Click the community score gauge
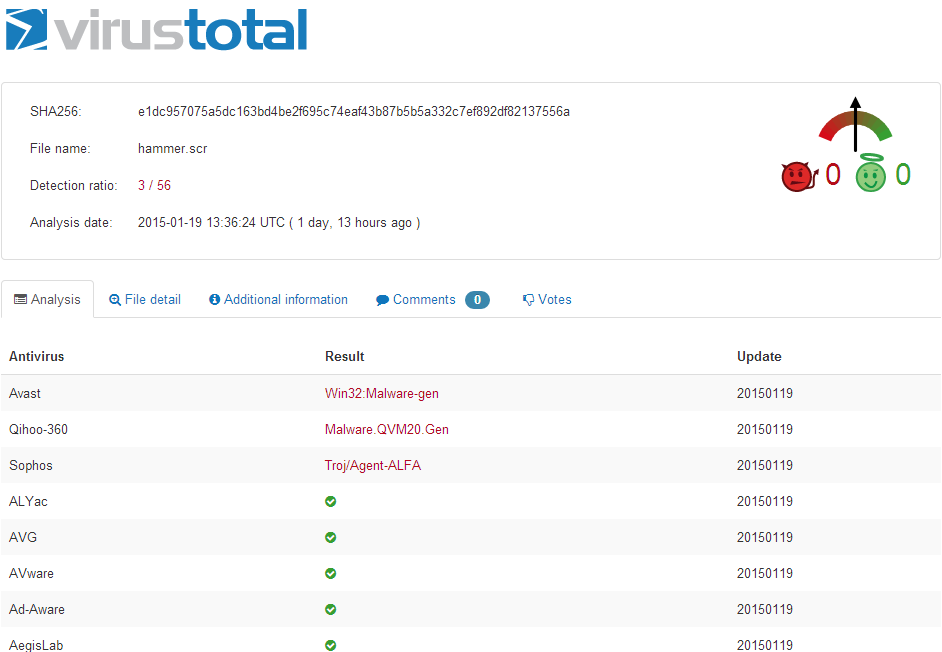942x652 pixels. [x=855, y=124]
